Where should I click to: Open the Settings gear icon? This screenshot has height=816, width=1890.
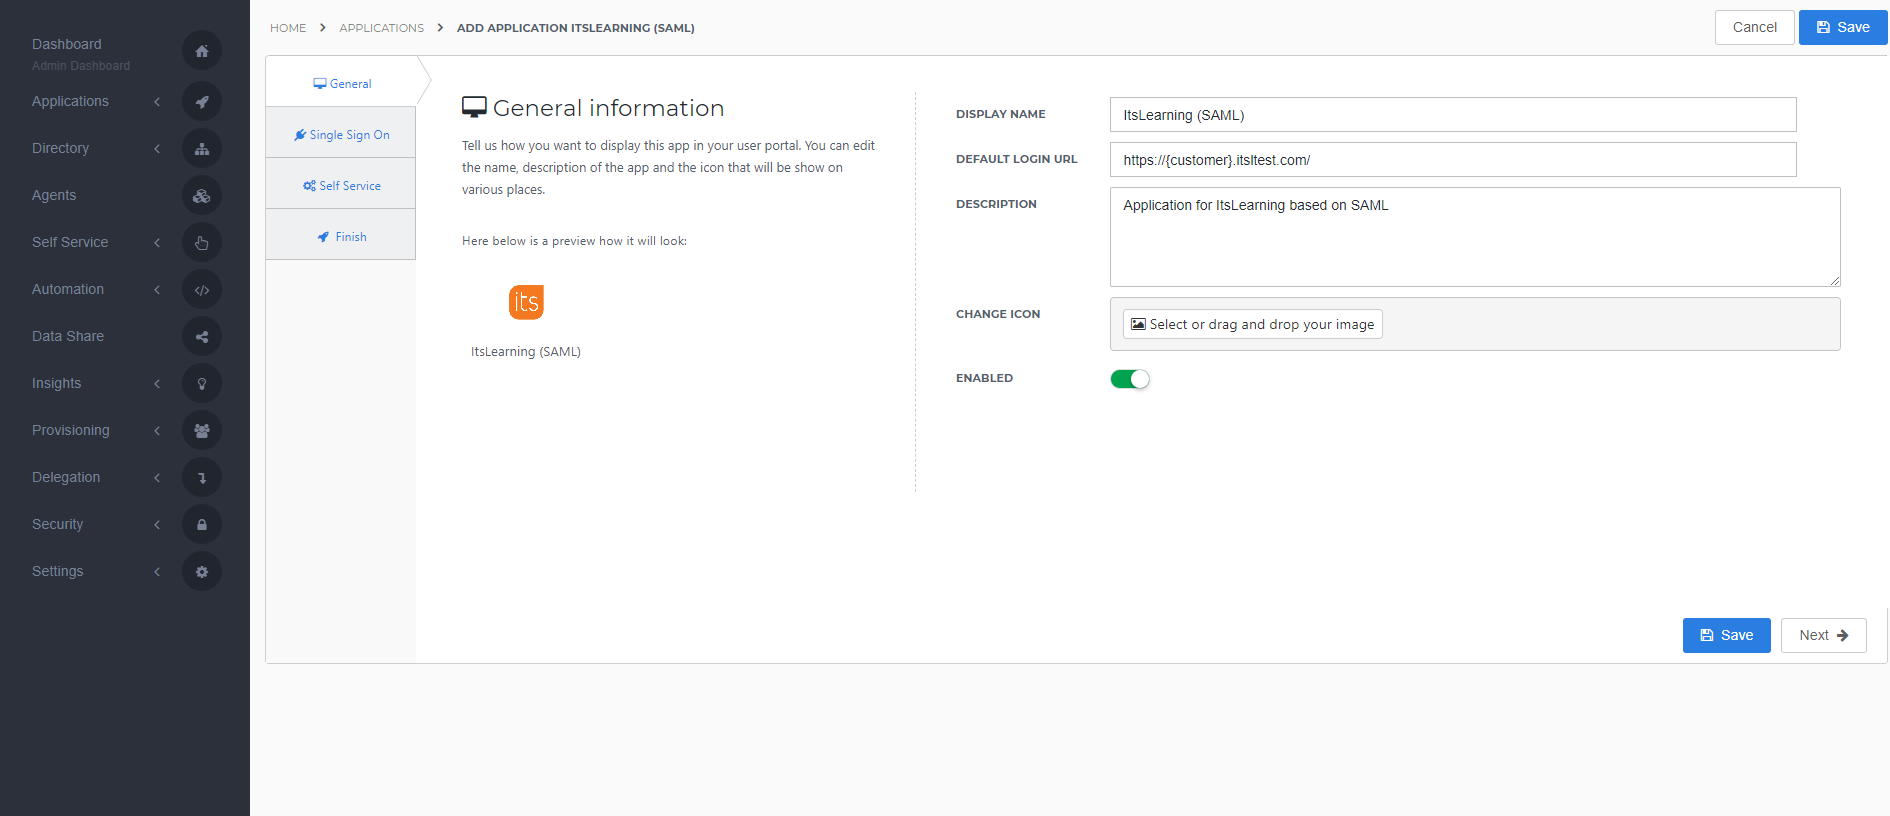click(202, 571)
